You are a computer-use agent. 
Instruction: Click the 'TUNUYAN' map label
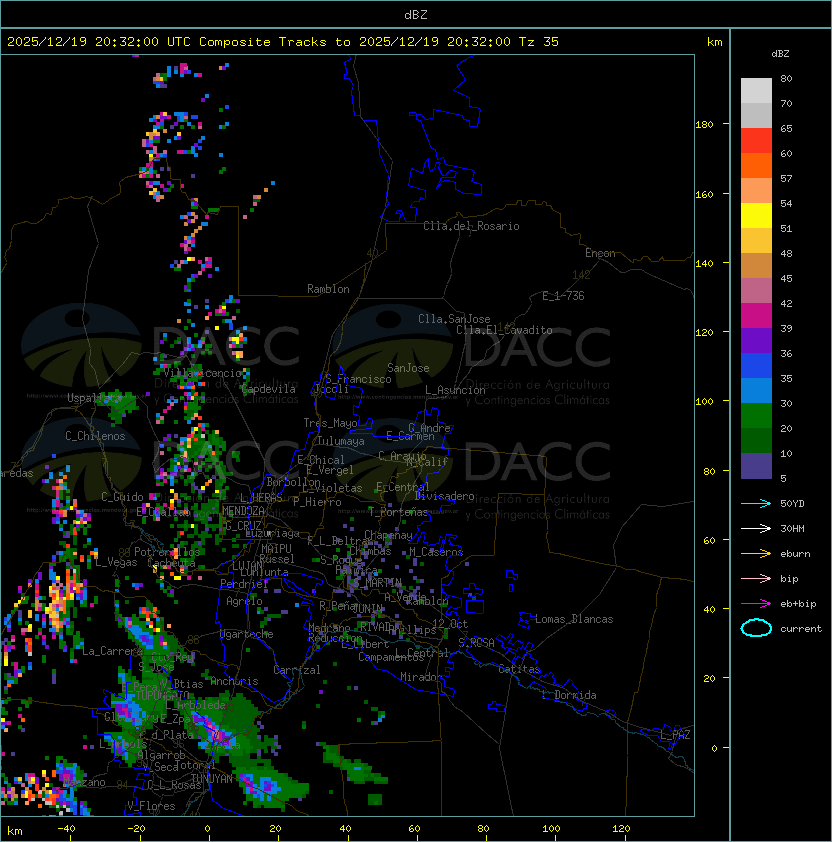212,779
